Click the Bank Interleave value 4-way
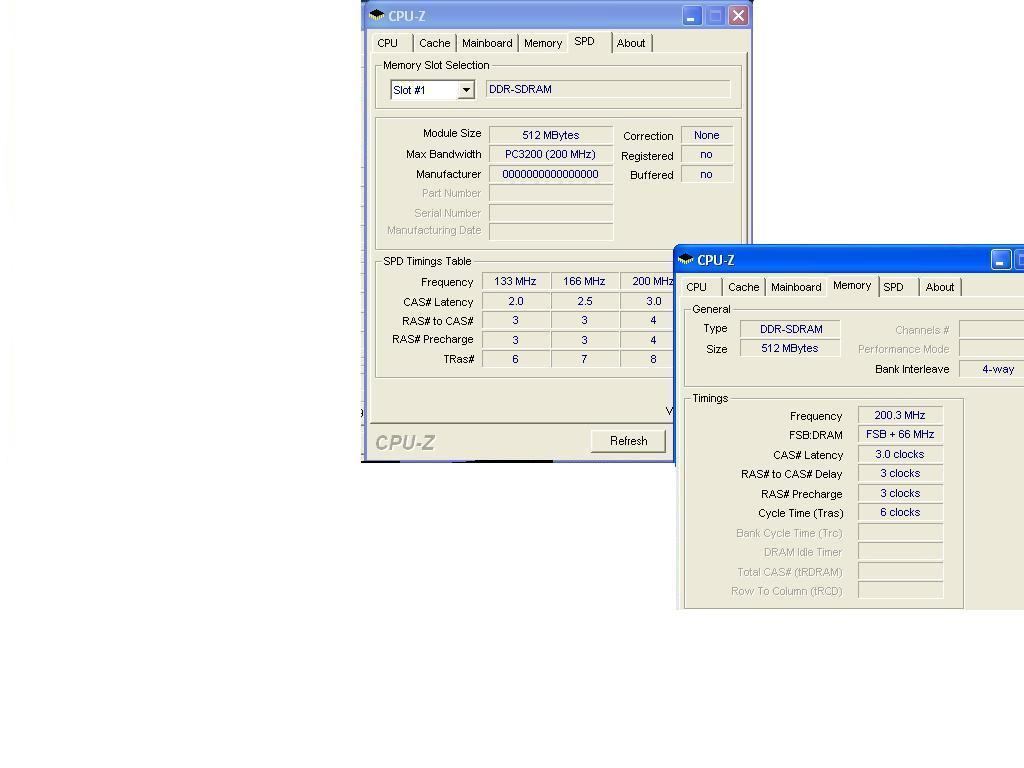Image resolution: width=1024 pixels, height=768 pixels. (991, 369)
